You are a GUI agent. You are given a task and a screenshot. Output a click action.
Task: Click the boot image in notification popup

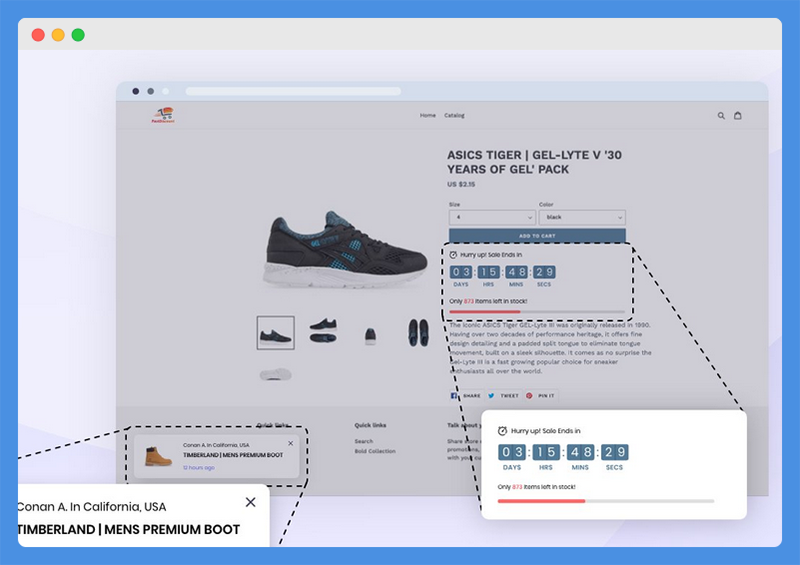point(158,456)
